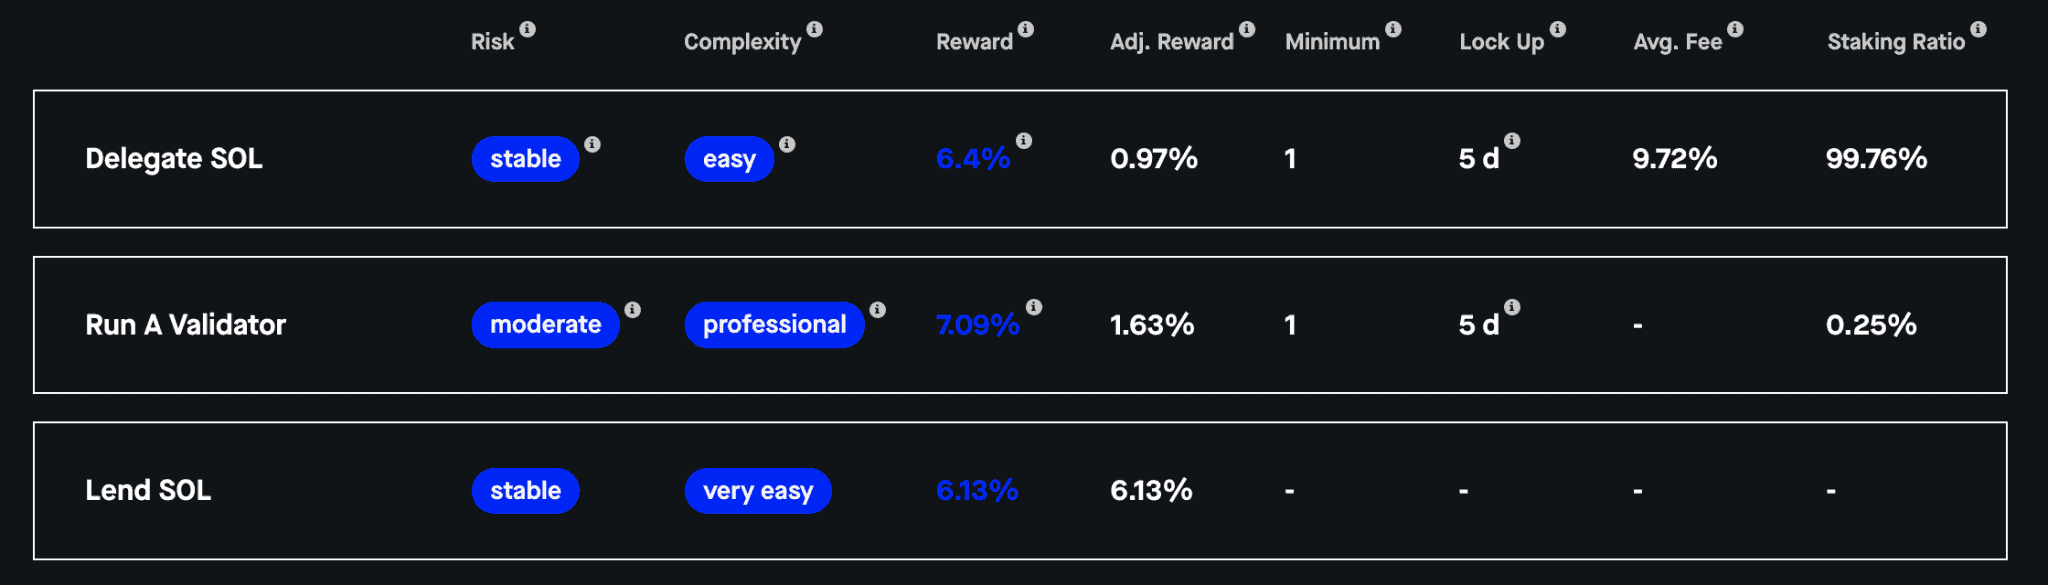Open the Delegate SOL row

coord(1020,159)
